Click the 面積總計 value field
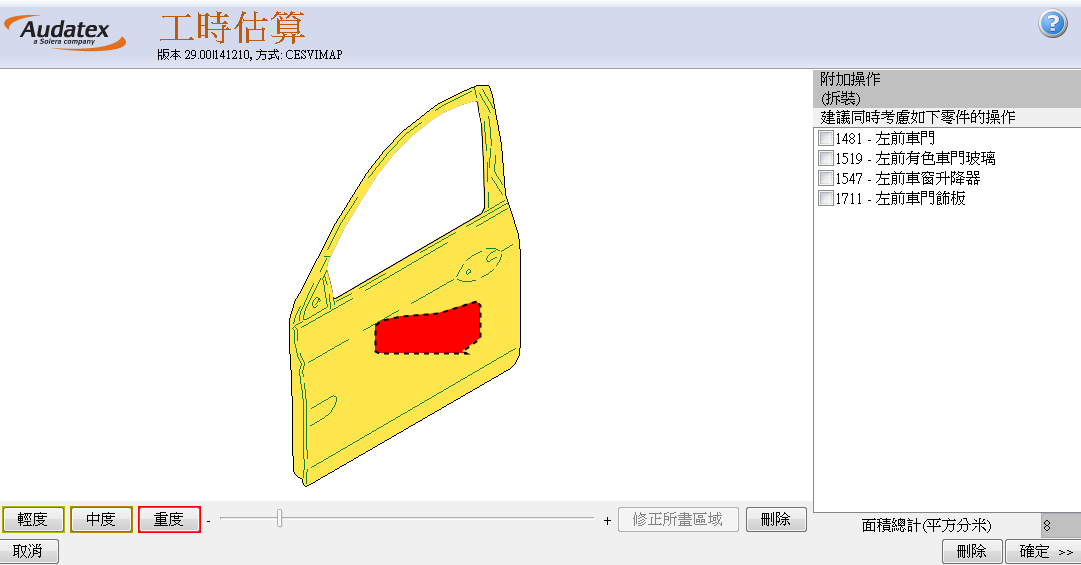The height and width of the screenshot is (565, 1081). tap(1057, 525)
